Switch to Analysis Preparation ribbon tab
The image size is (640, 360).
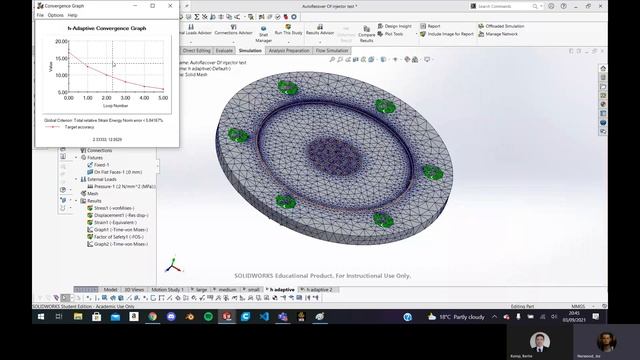point(289,51)
